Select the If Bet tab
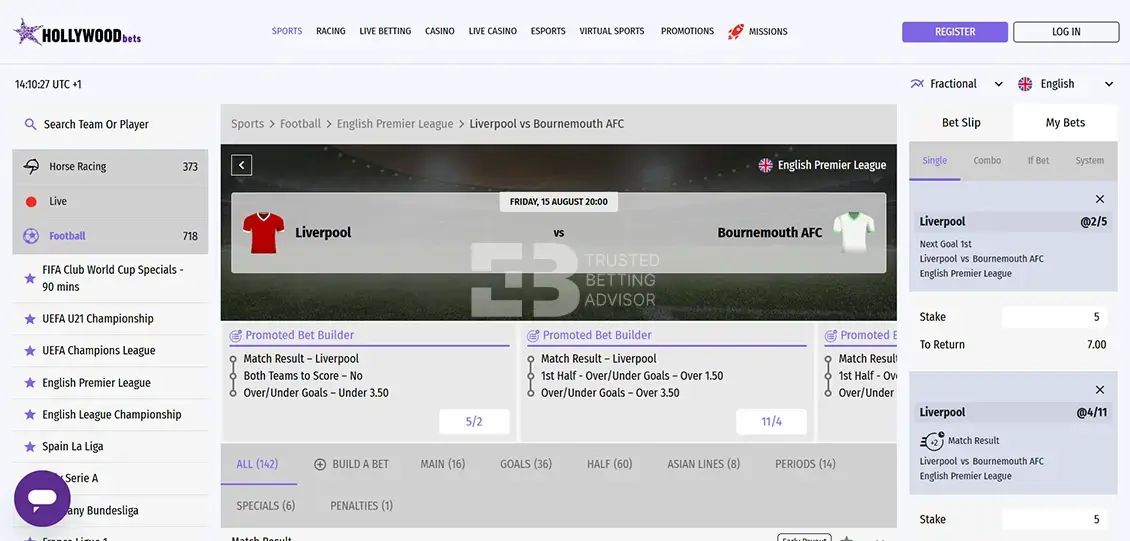The image size is (1130, 541). [1038, 161]
